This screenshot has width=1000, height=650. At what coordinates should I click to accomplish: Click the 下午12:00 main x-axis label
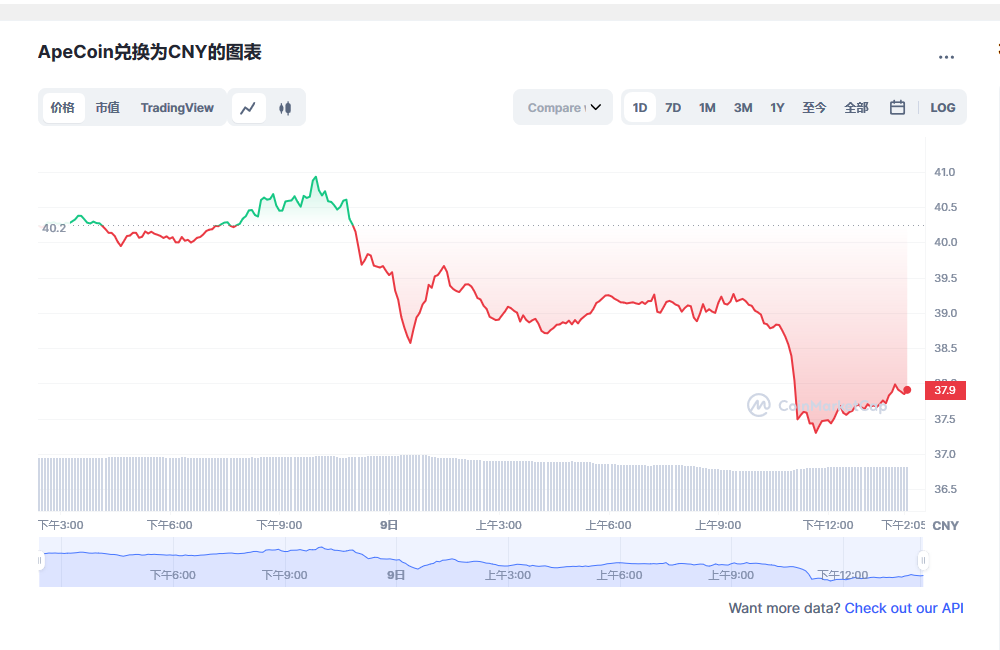point(828,525)
